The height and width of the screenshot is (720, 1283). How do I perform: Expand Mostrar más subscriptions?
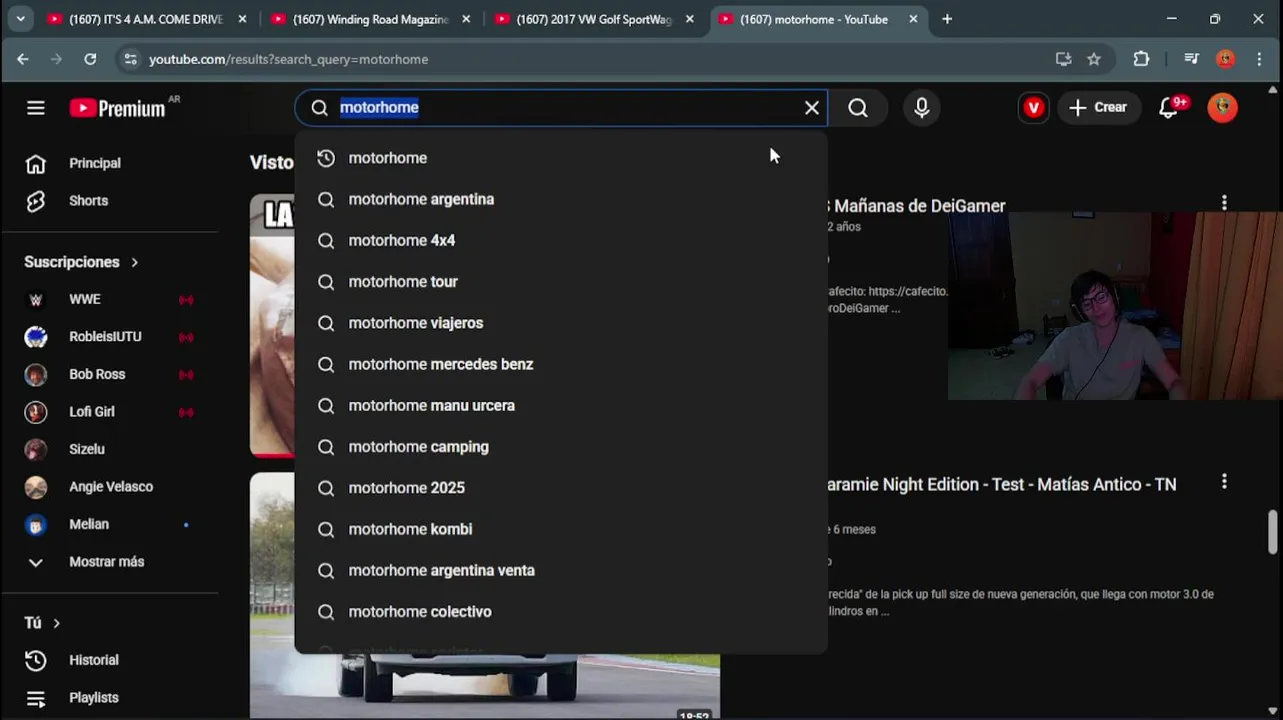(x=108, y=562)
